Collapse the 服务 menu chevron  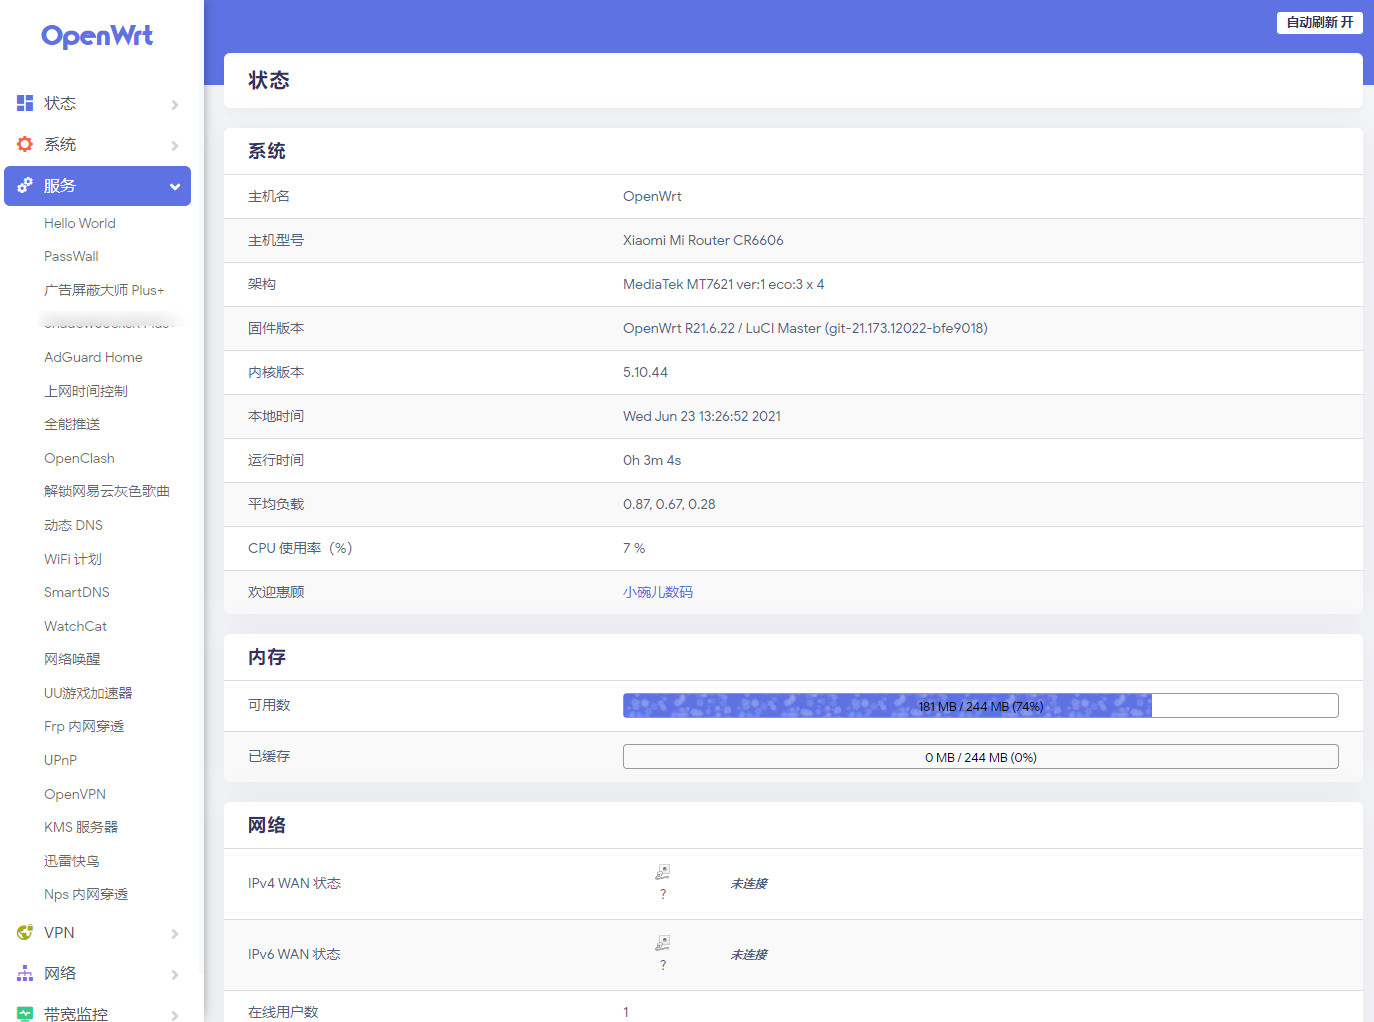(x=175, y=186)
